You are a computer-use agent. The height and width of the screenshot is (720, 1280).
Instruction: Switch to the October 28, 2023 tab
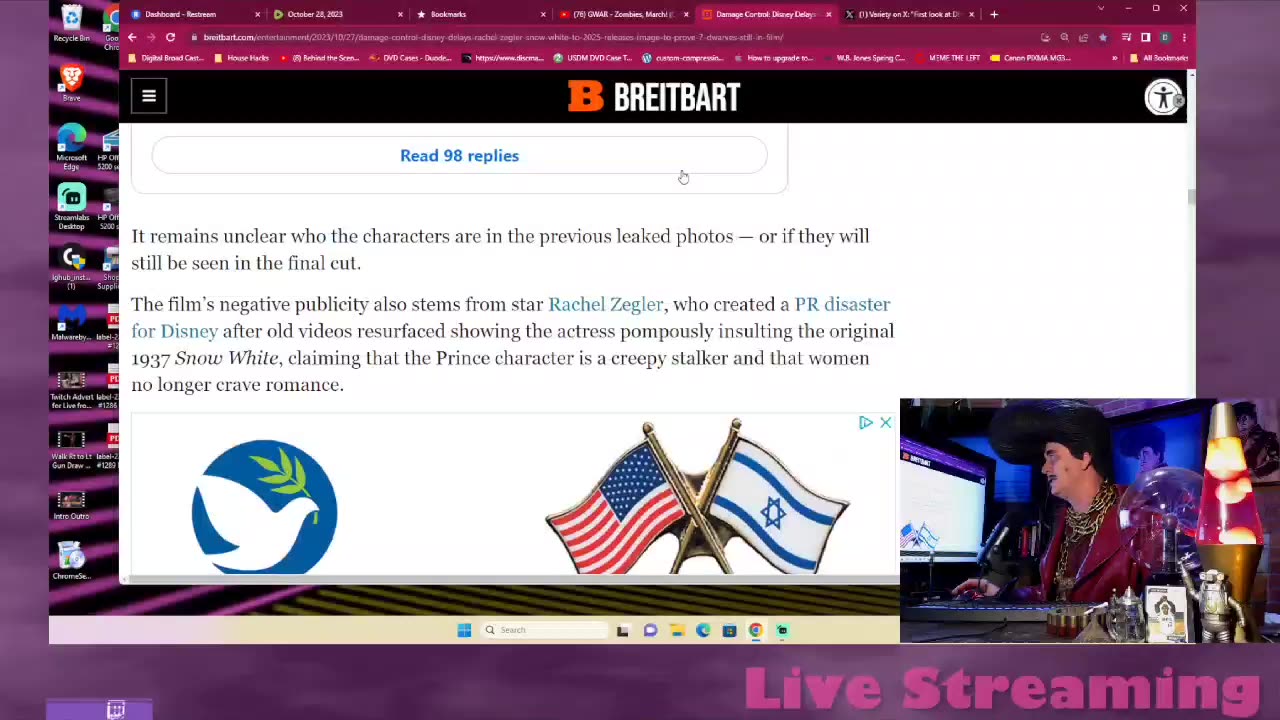(x=314, y=14)
